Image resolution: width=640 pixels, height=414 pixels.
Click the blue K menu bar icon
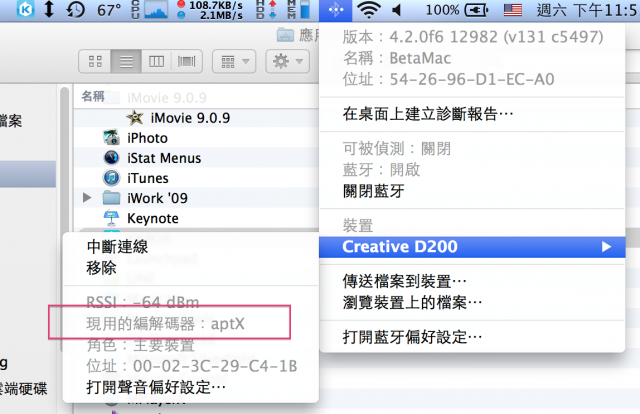tap(25, 10)
